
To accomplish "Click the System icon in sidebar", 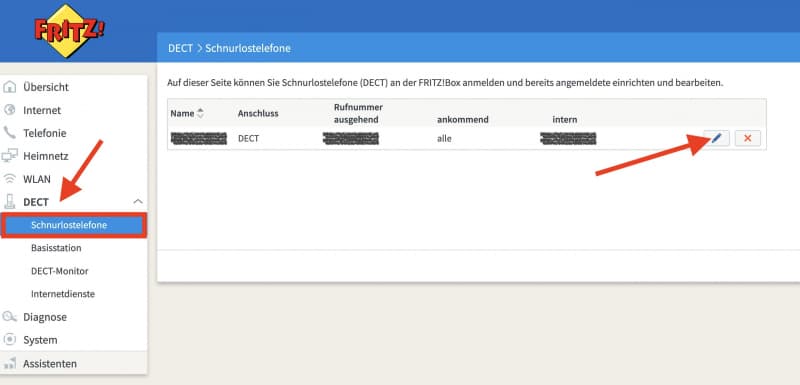I will coord(9,340).
